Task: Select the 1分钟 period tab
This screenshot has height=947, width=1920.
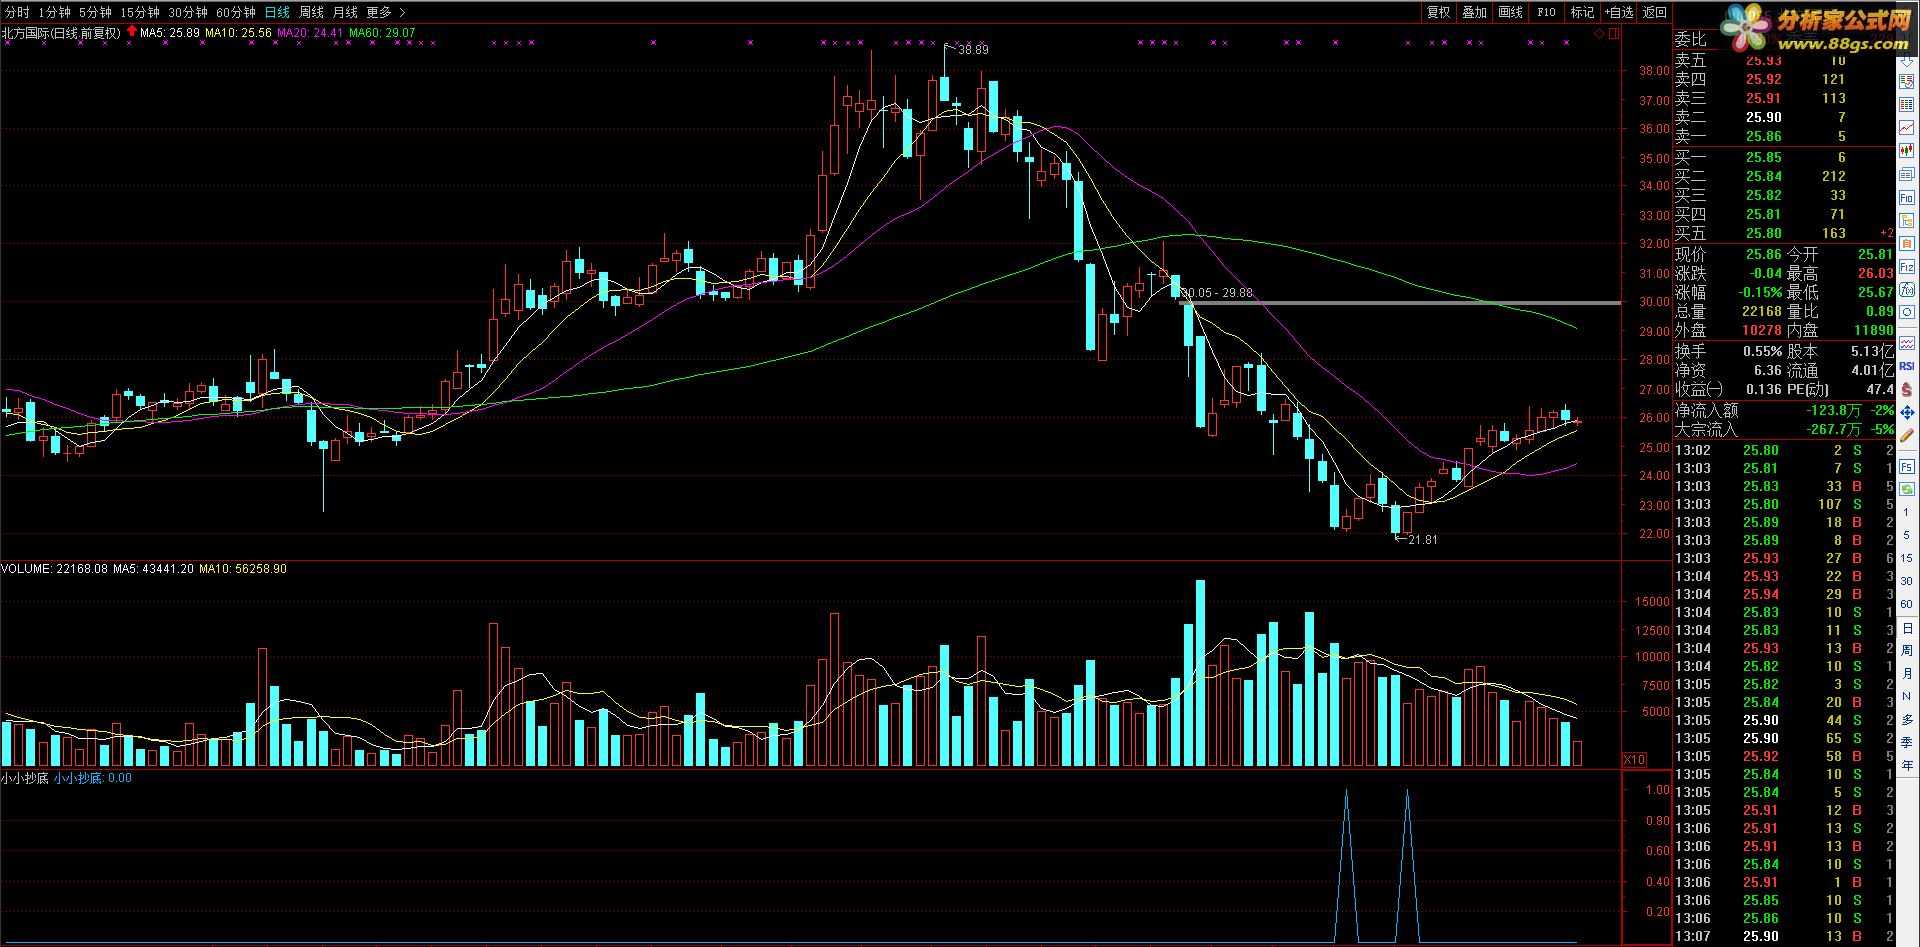Action: 54,12
